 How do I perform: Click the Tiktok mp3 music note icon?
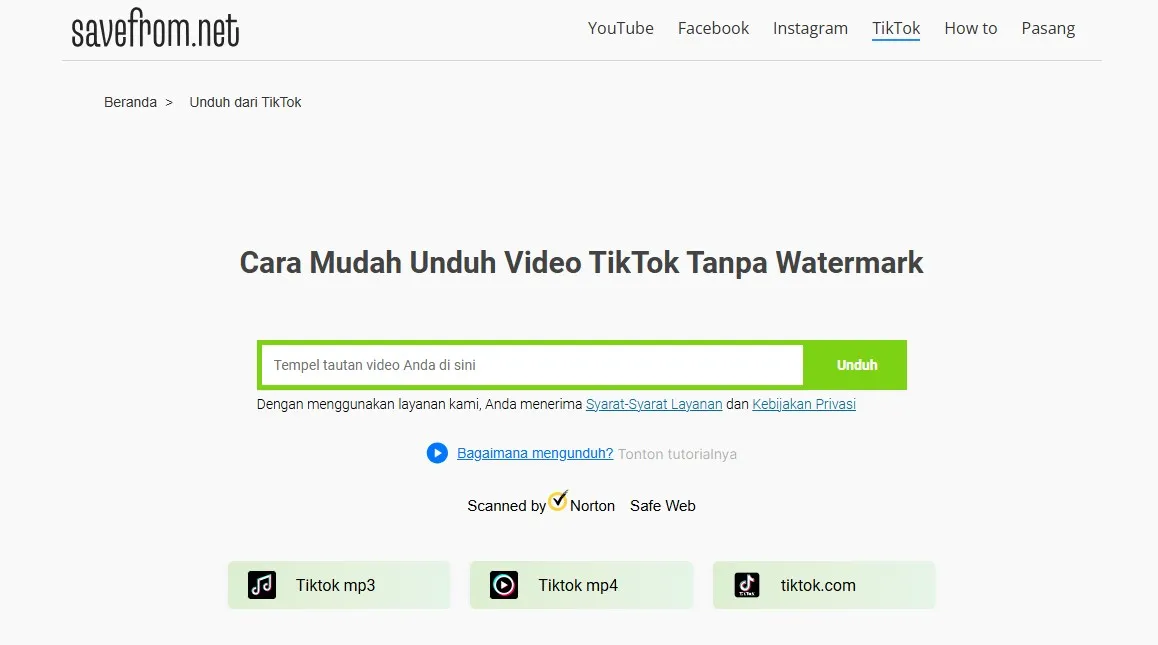(261, 586)
